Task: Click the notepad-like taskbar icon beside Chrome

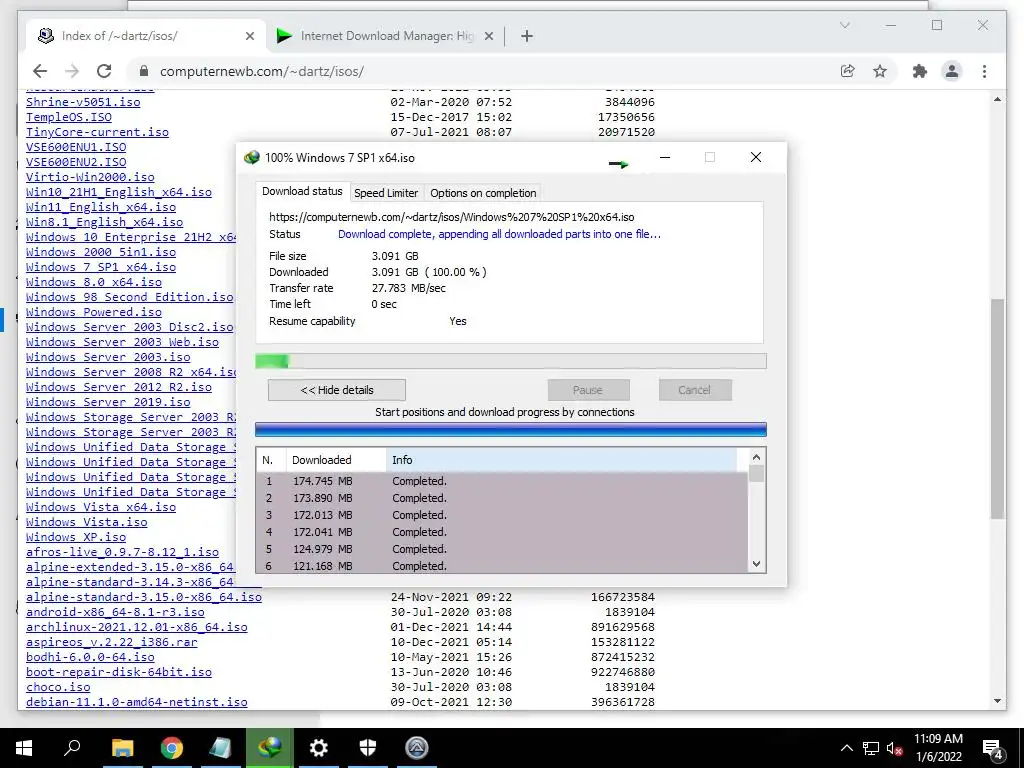Action: tap(221, 748)
